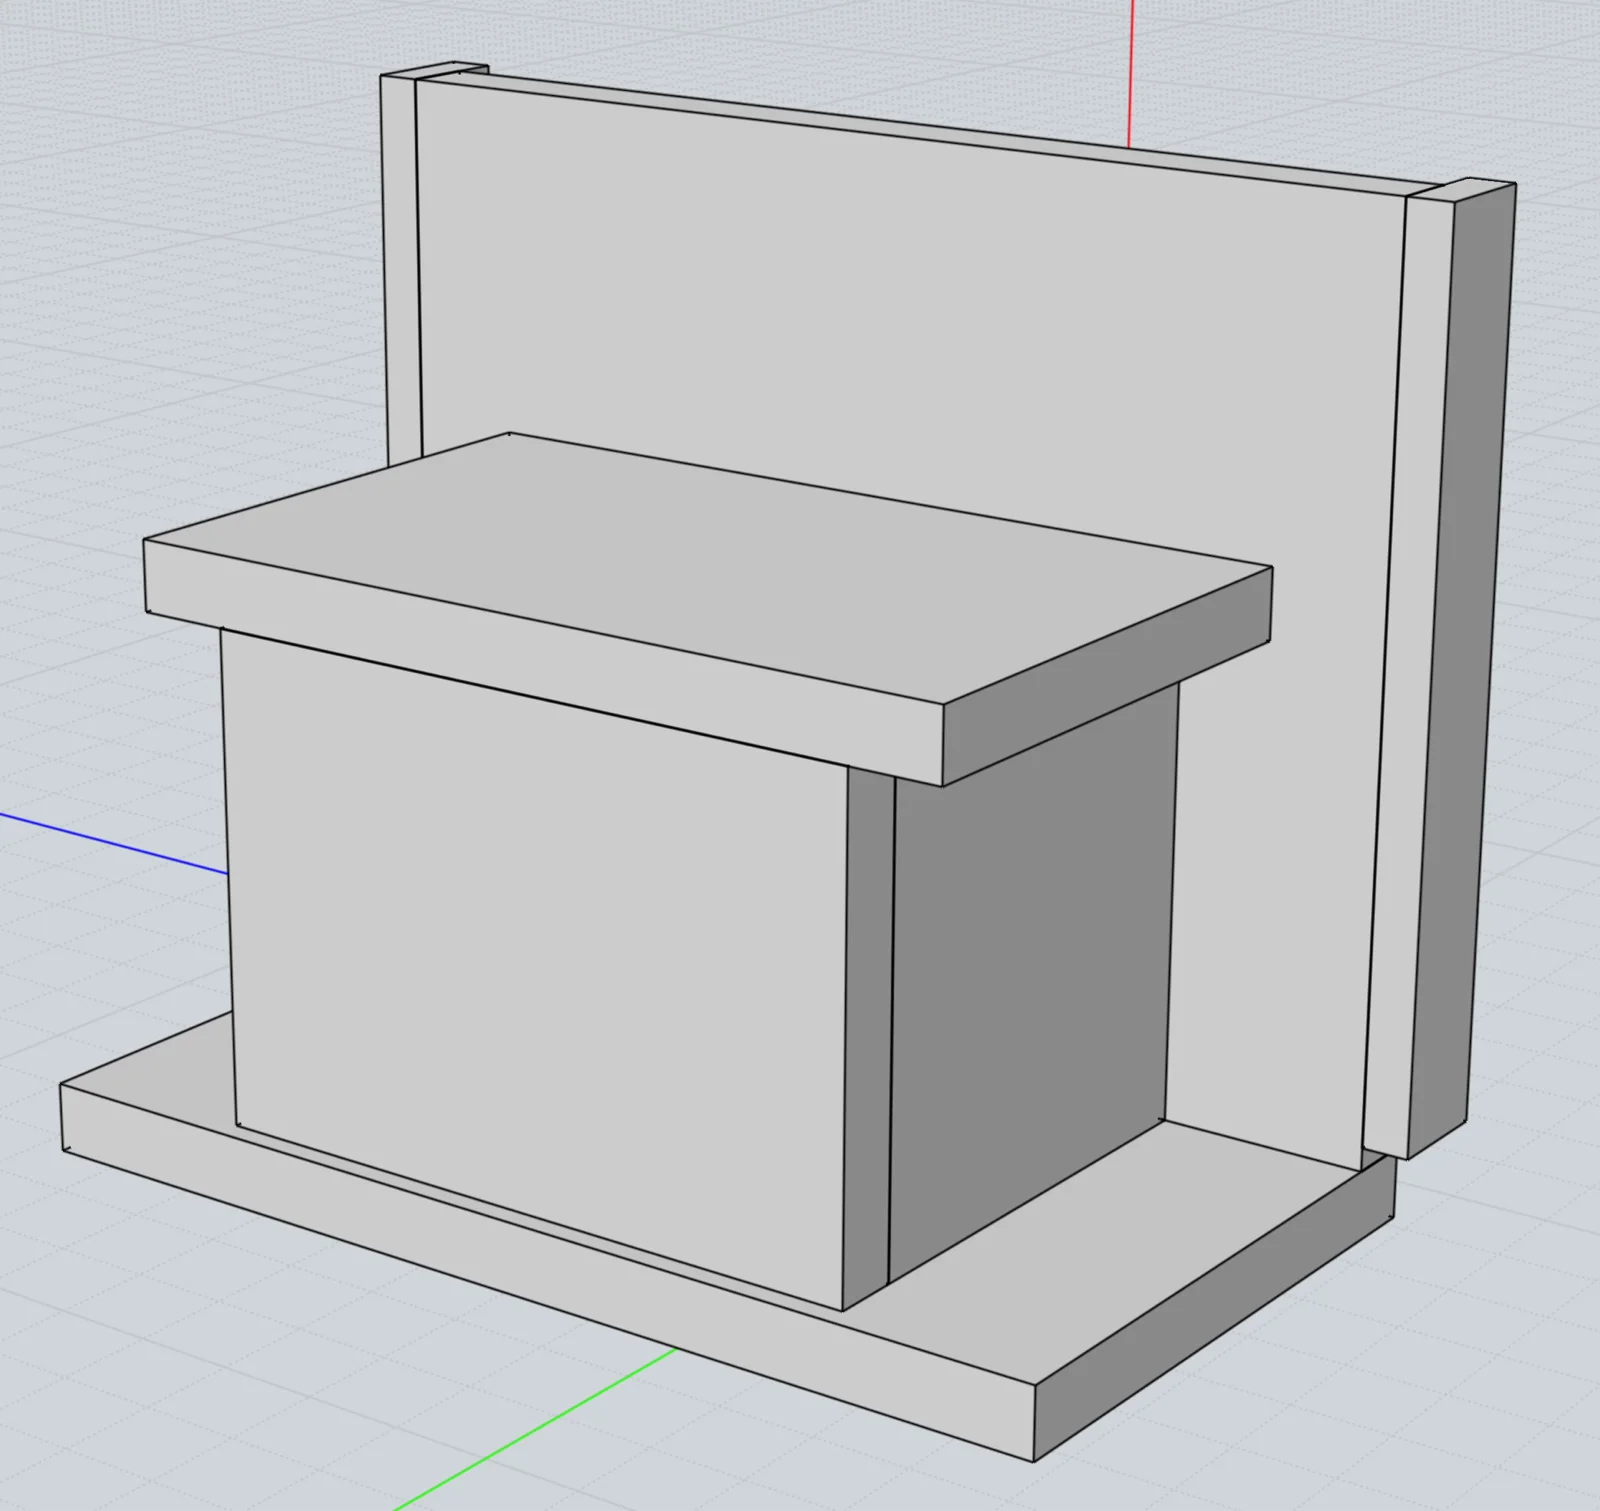Select the tabletop slab's dark right end face
The height and width of the screenshot is (1511, 1600).
[x=1107, y=678]
